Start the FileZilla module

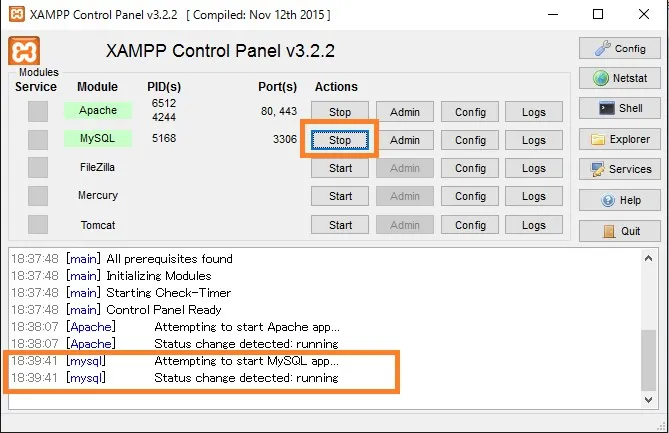click(340, 168)
